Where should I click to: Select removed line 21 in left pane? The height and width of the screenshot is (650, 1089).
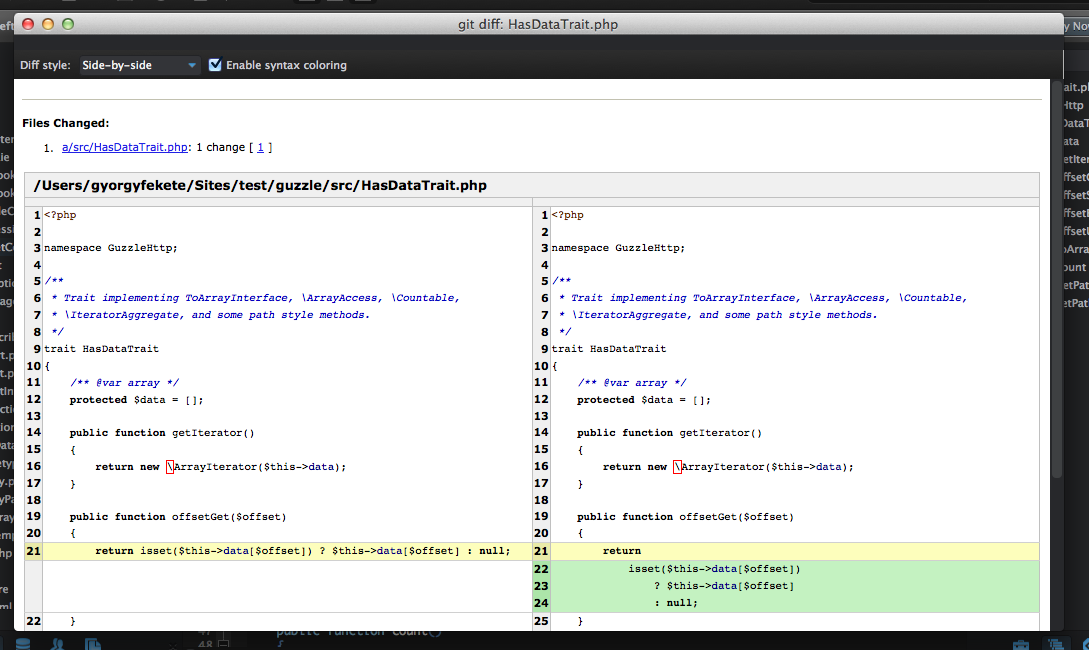302,551
